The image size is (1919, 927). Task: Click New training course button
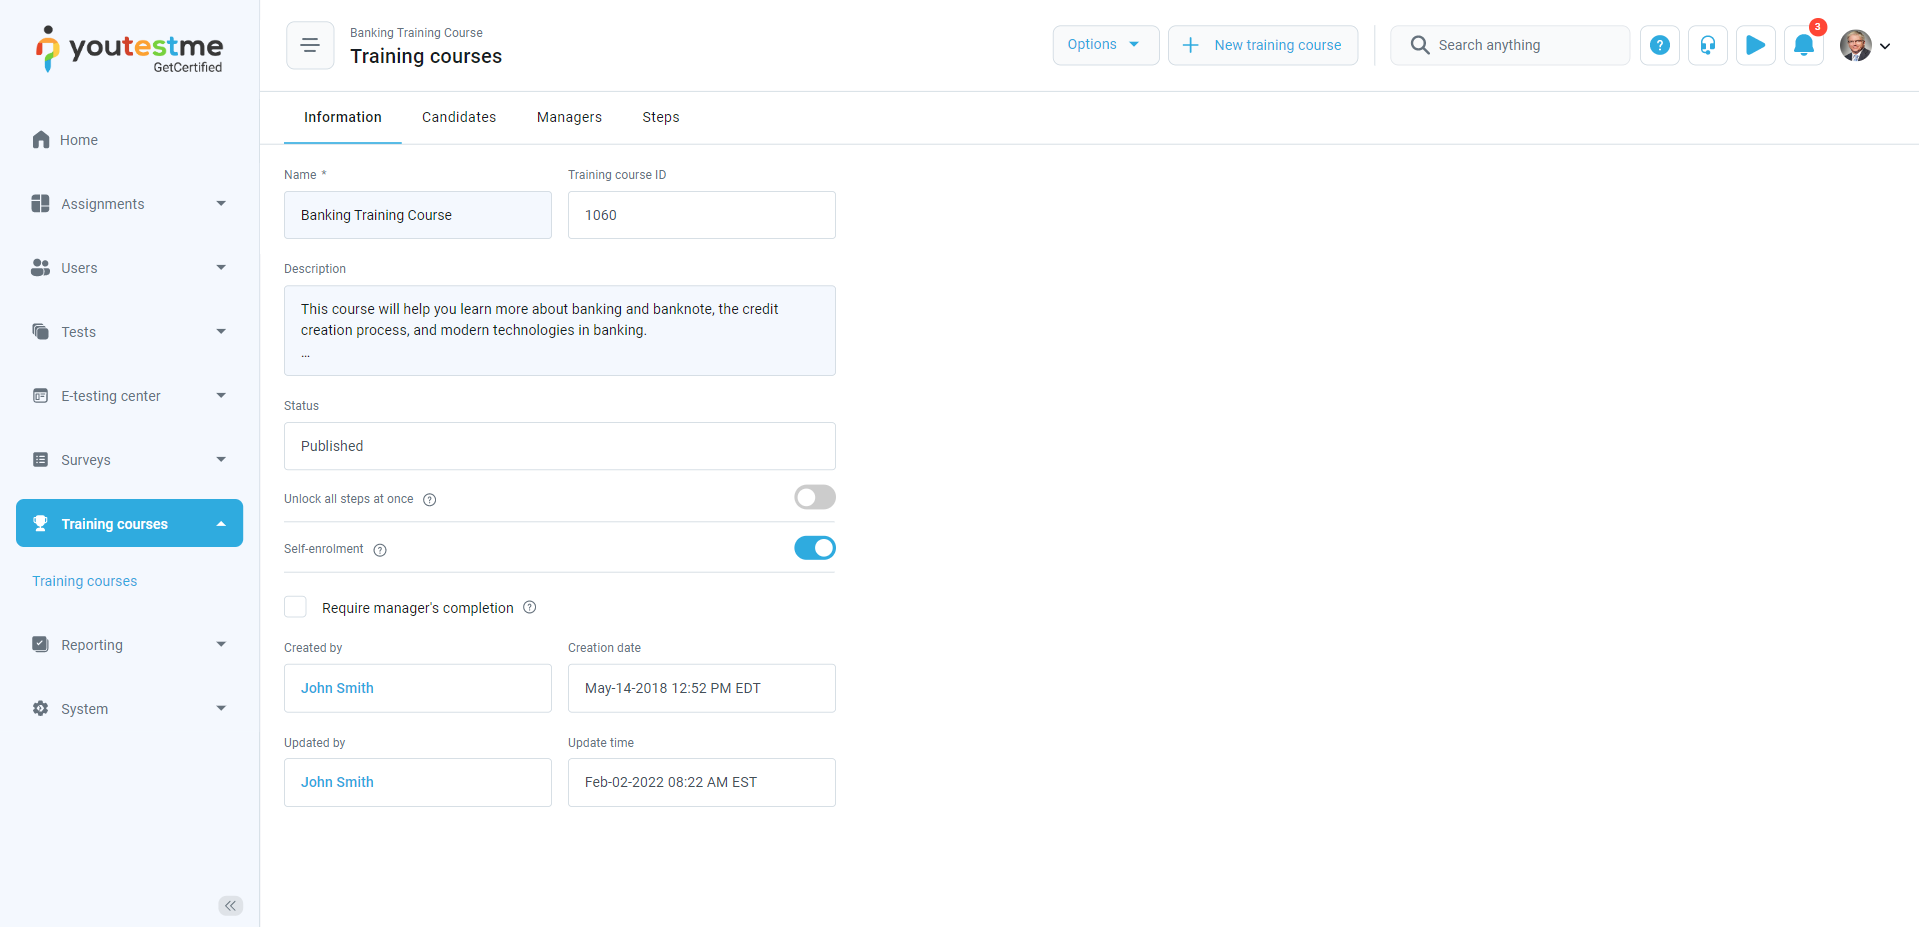pos(1262,45)
